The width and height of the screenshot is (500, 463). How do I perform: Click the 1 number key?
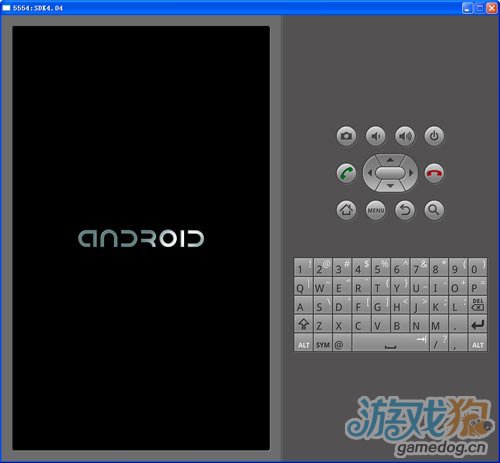point(303,267)
